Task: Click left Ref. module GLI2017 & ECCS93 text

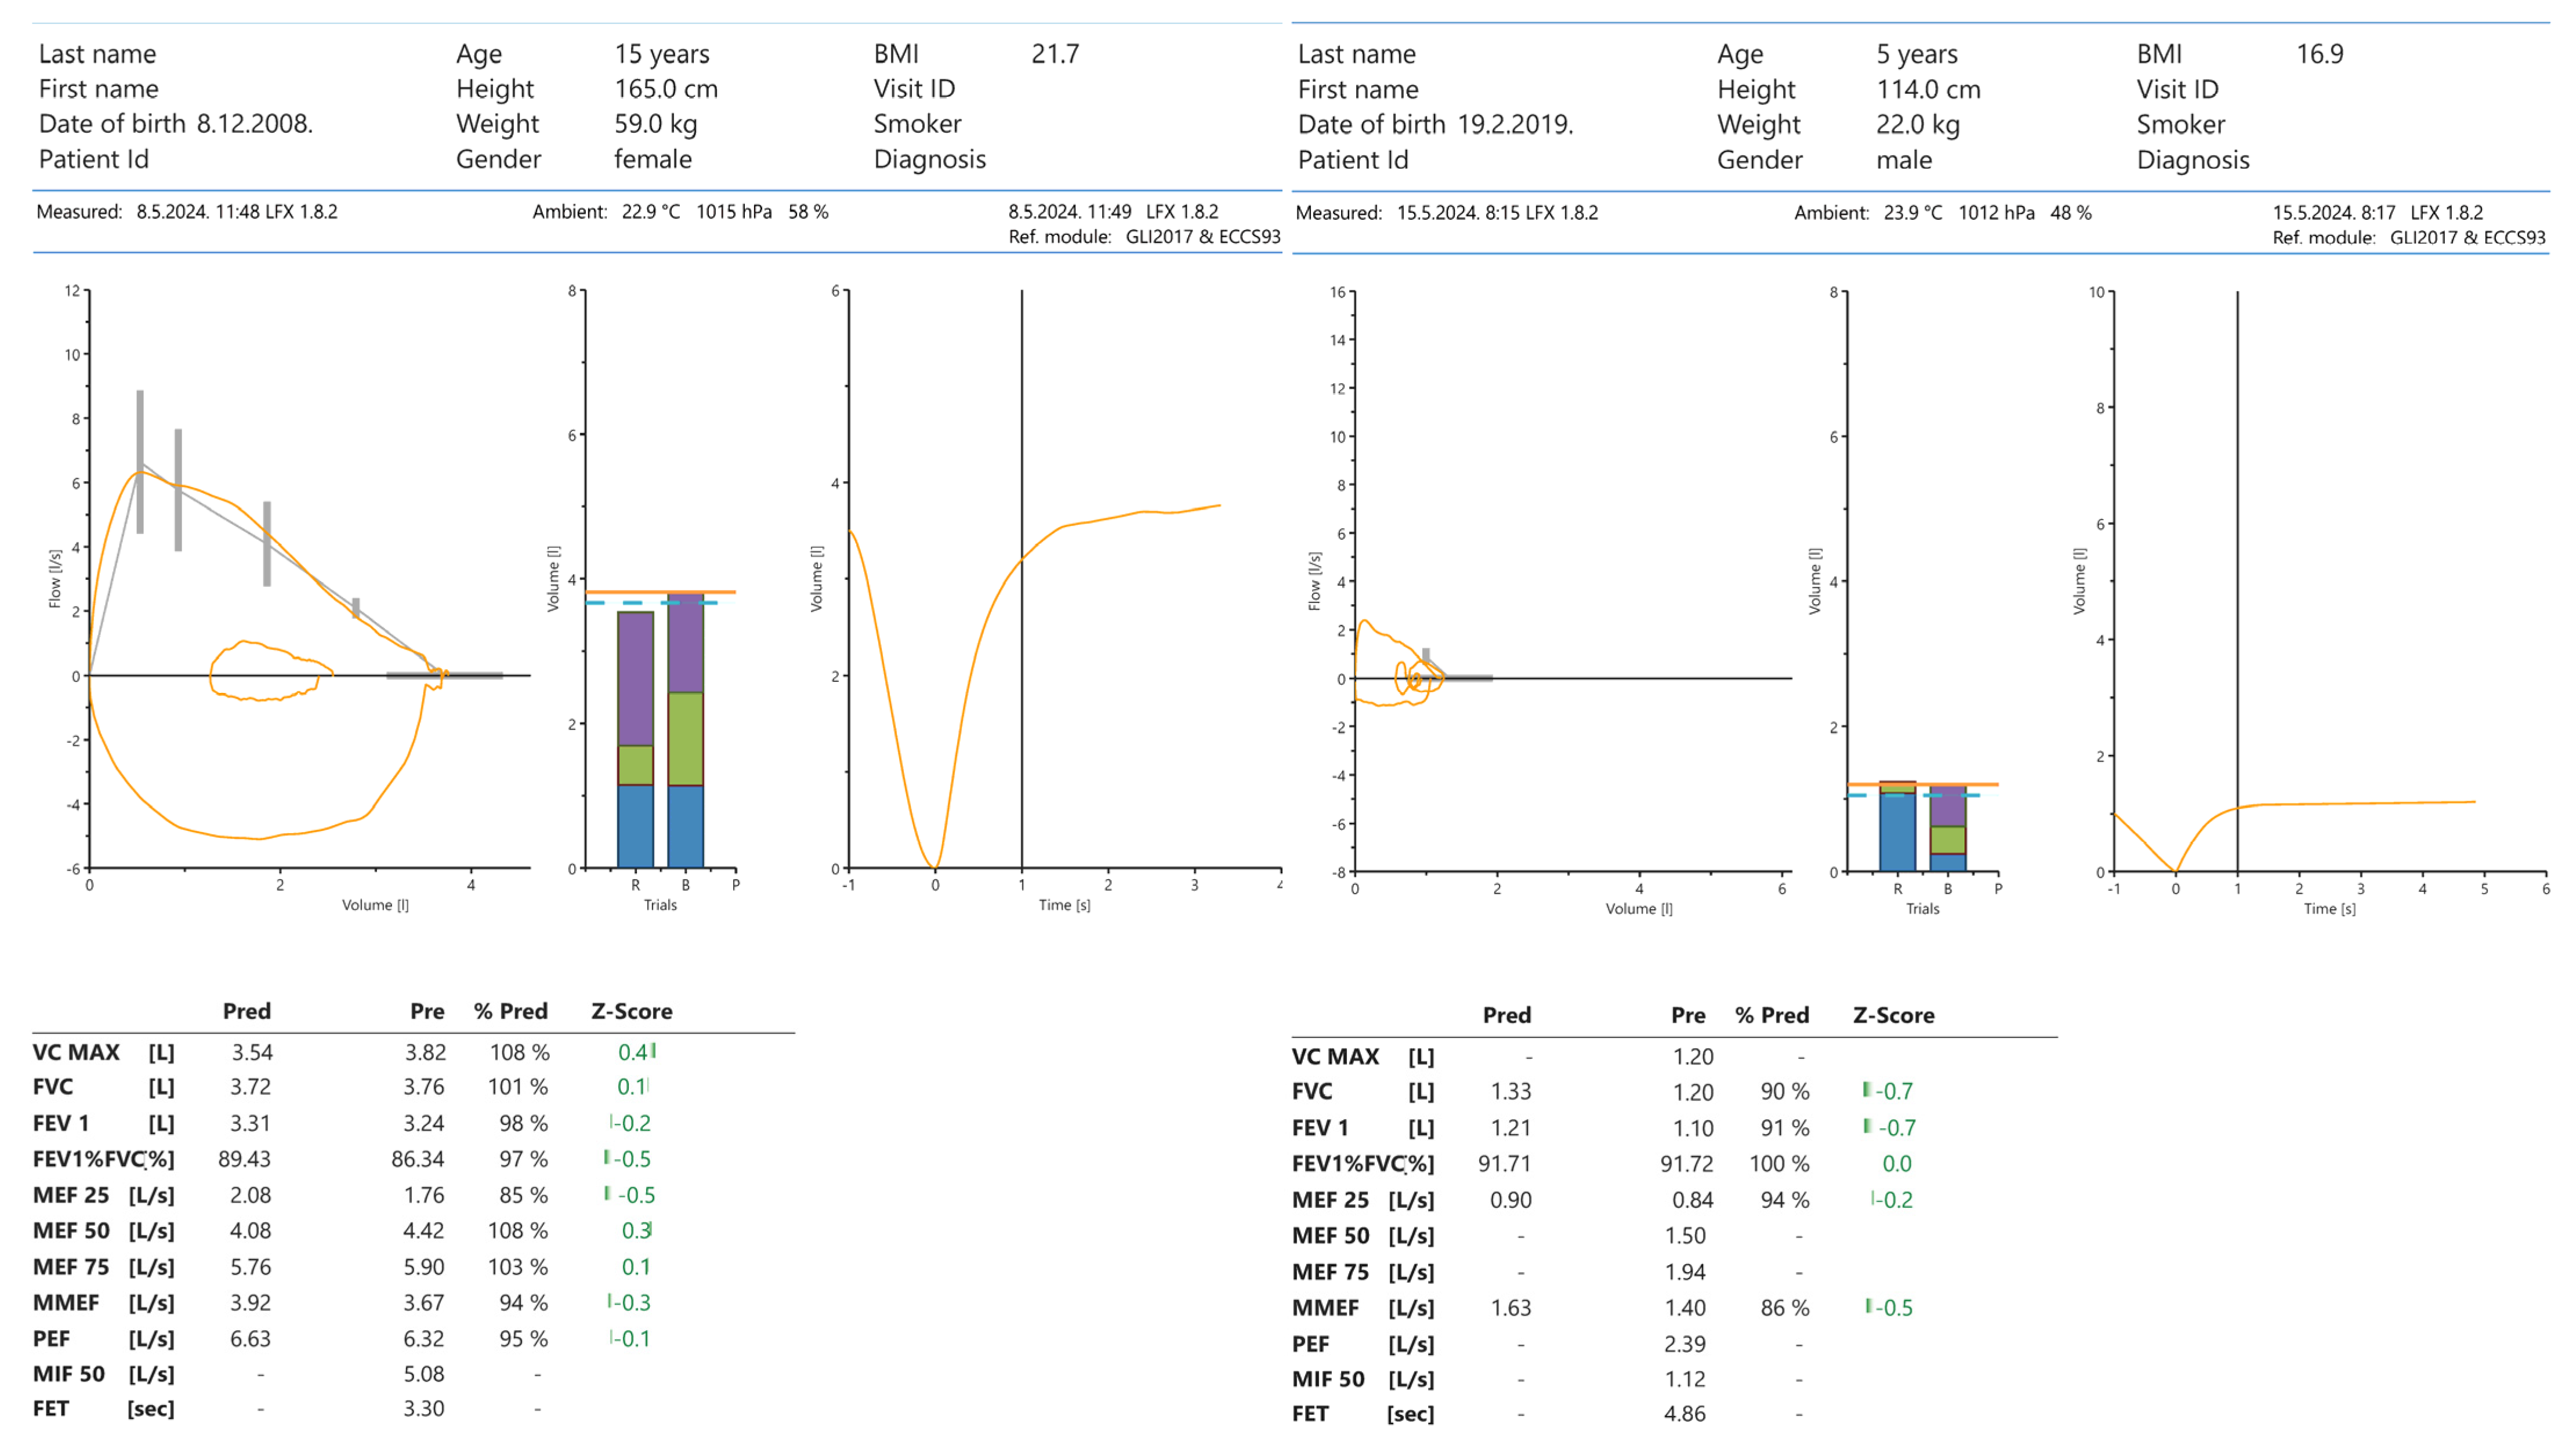Action: click(x=1202, y=237)
